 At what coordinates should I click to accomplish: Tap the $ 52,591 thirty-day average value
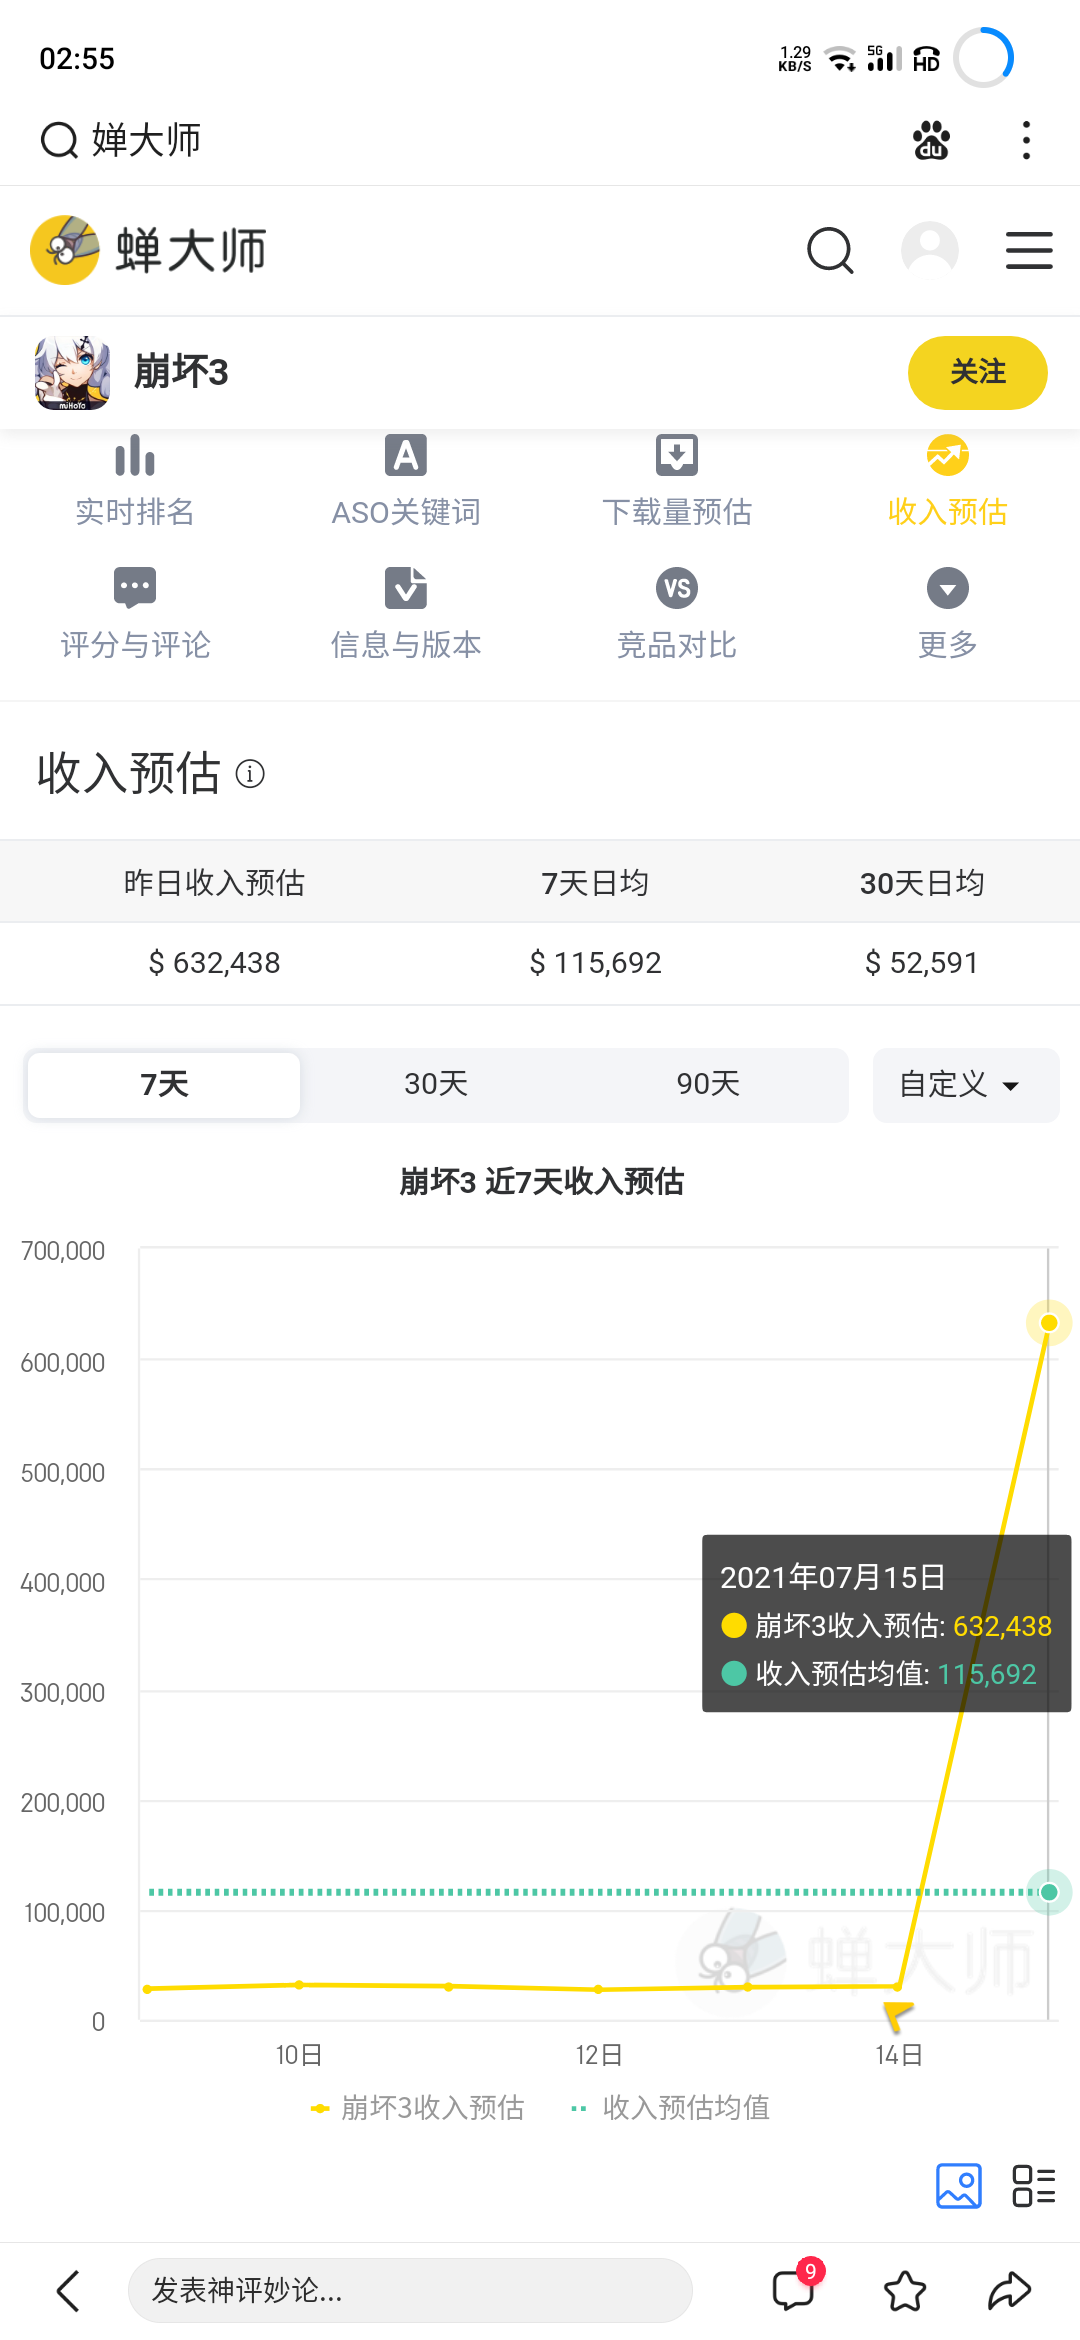click(921, 963)
